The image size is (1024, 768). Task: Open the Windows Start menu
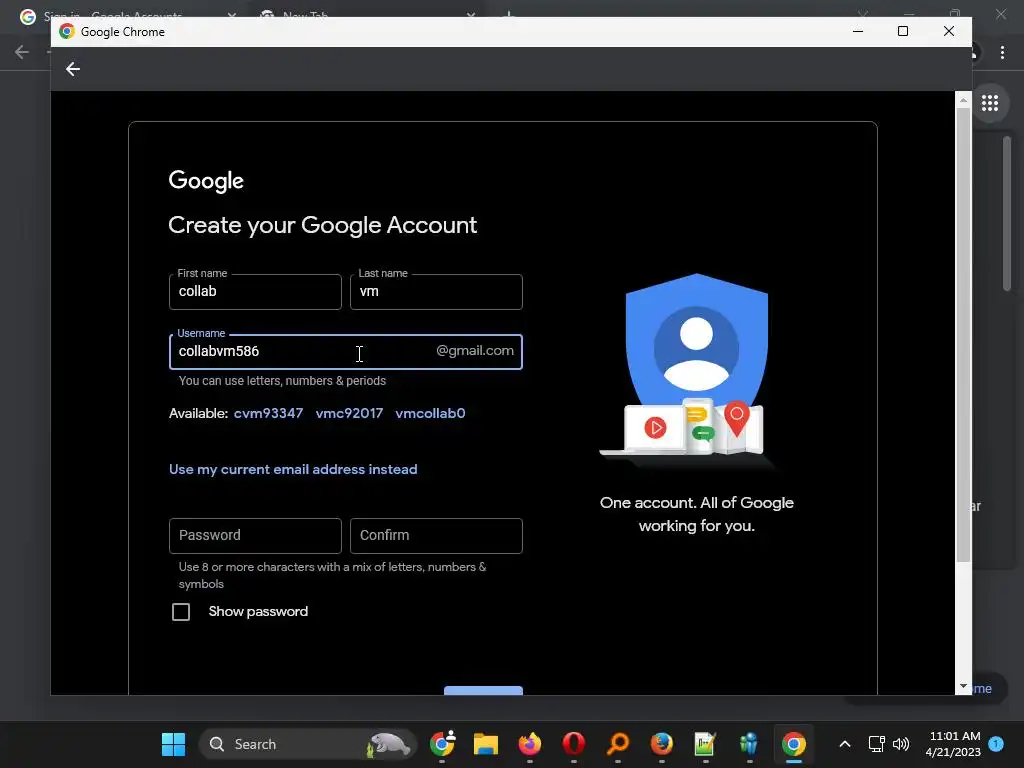(x=173, y=744)
